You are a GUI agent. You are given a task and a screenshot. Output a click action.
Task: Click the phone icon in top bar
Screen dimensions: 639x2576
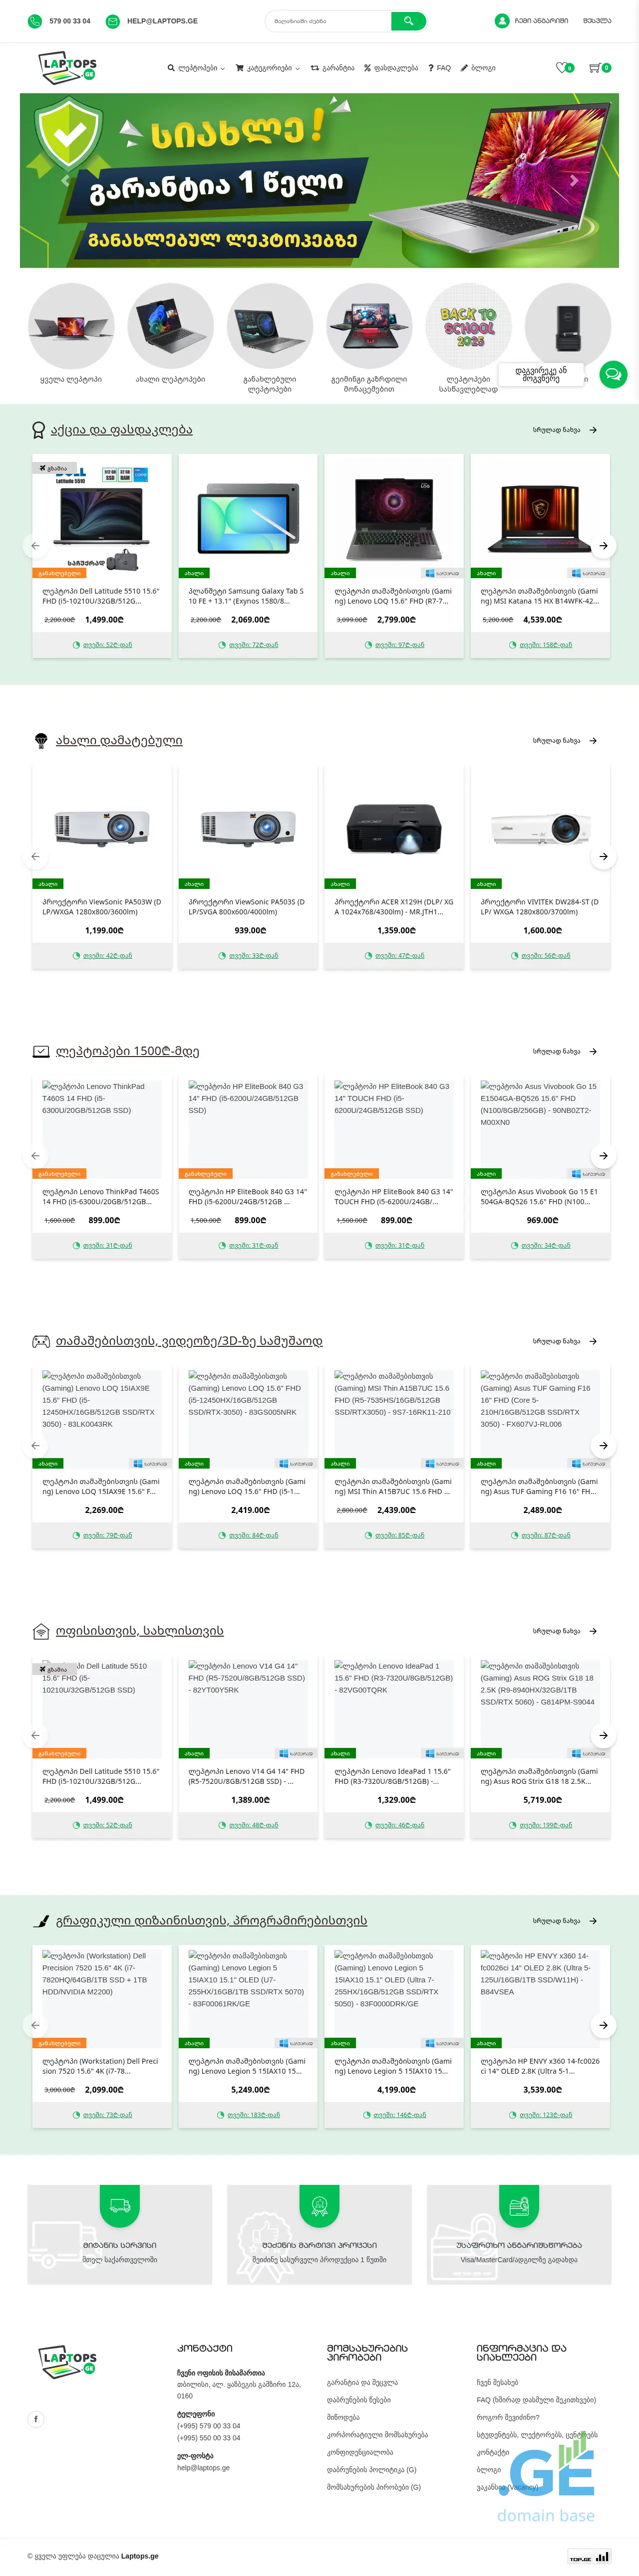[x=35, y=21]
